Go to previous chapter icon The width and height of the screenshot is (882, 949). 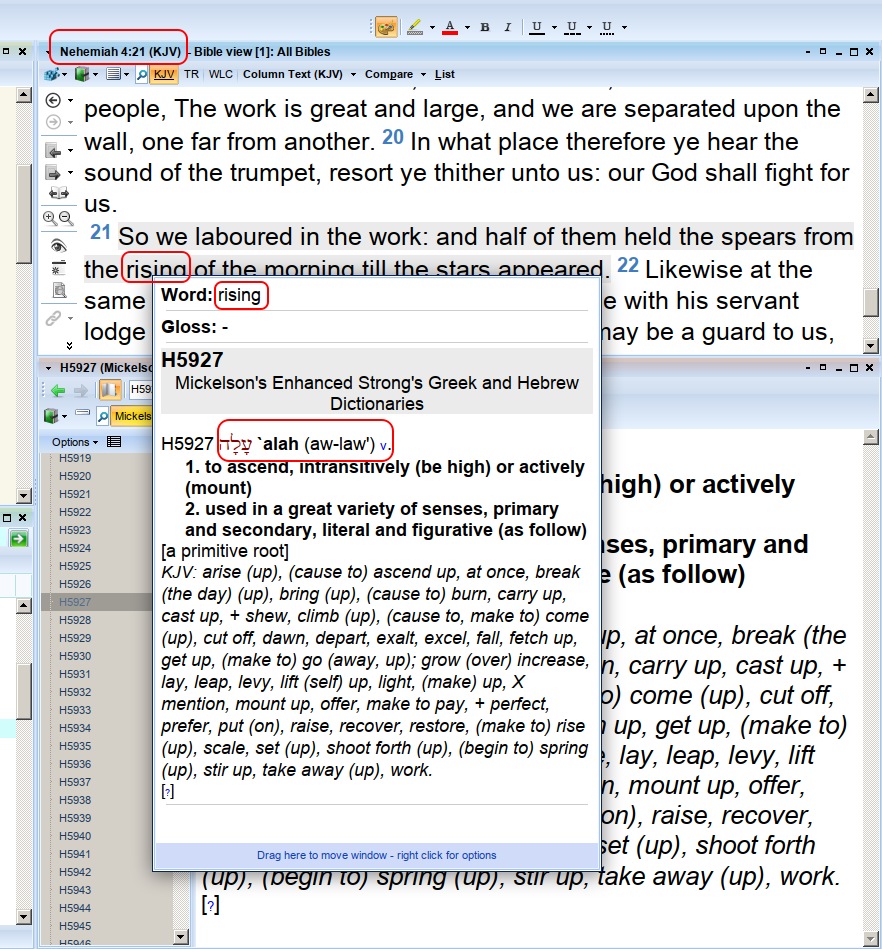54,151
